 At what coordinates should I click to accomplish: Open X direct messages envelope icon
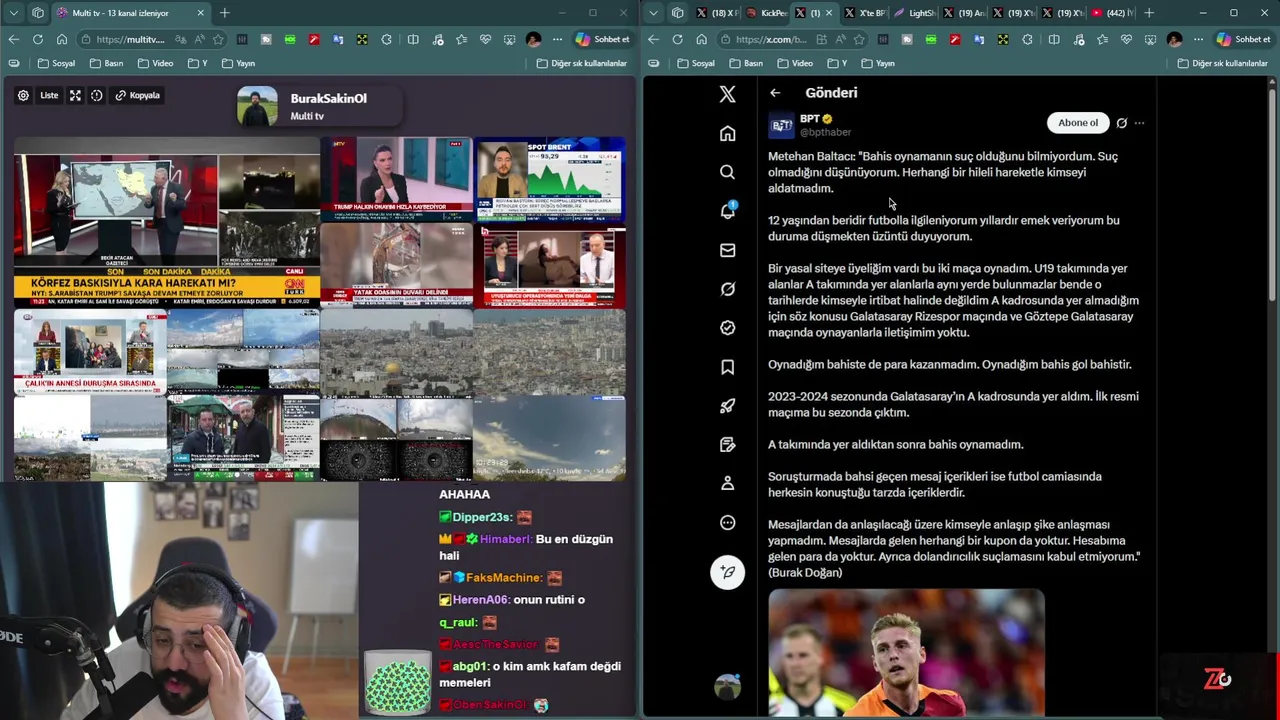(727, 250)
